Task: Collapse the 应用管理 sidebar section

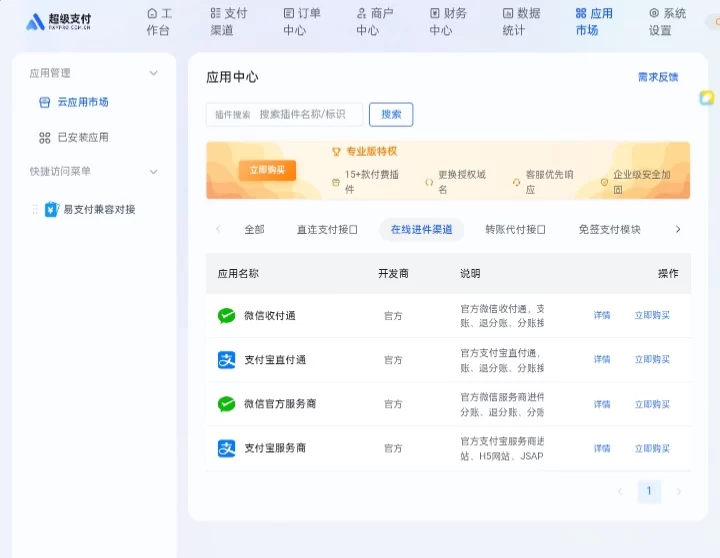Action: [x=153, y=73]
